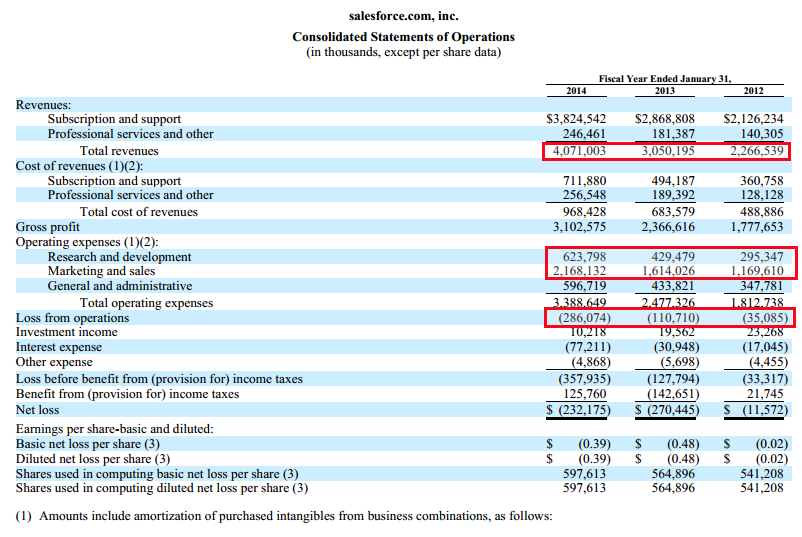Click 'Fiscal Year Ended January 31,' header
This screenshot has width=802, height=537.
click(665, 79)
